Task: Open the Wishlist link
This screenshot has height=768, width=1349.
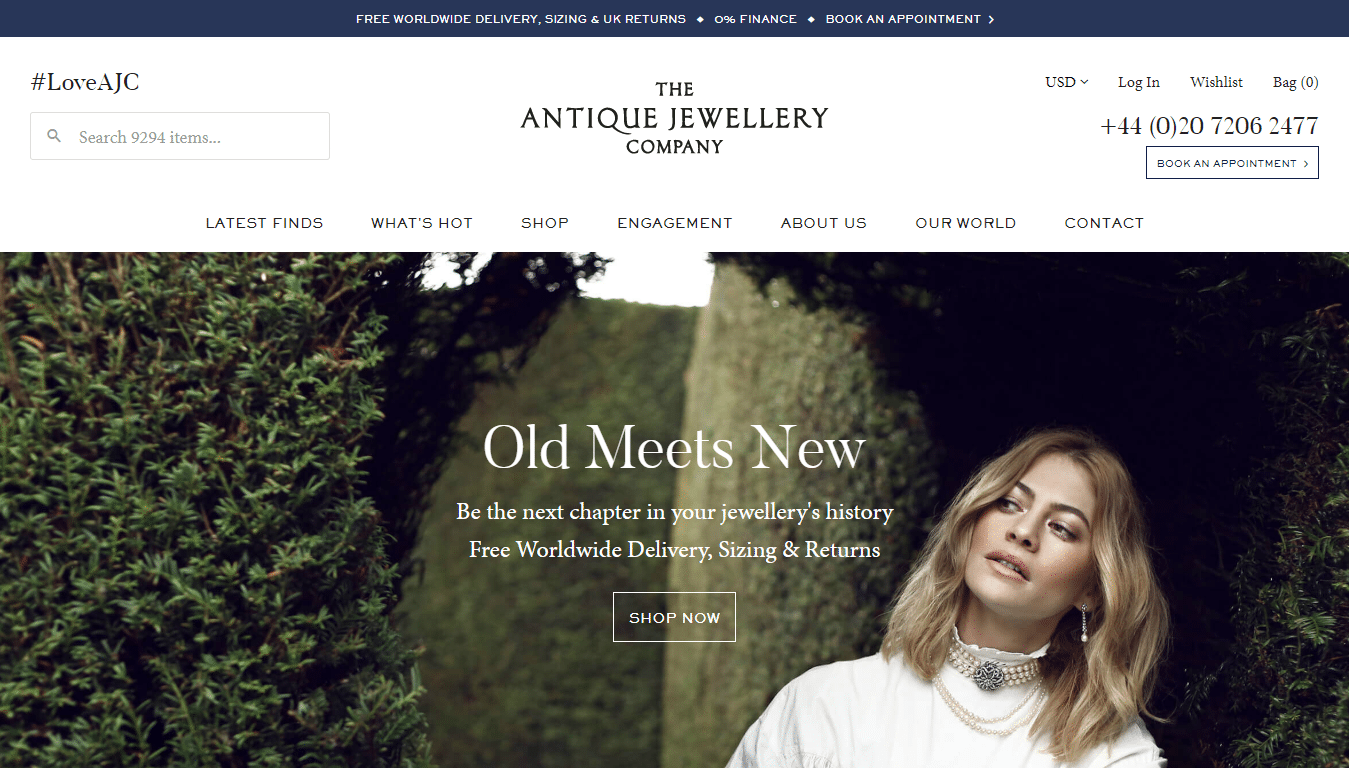Action: 1216,82
